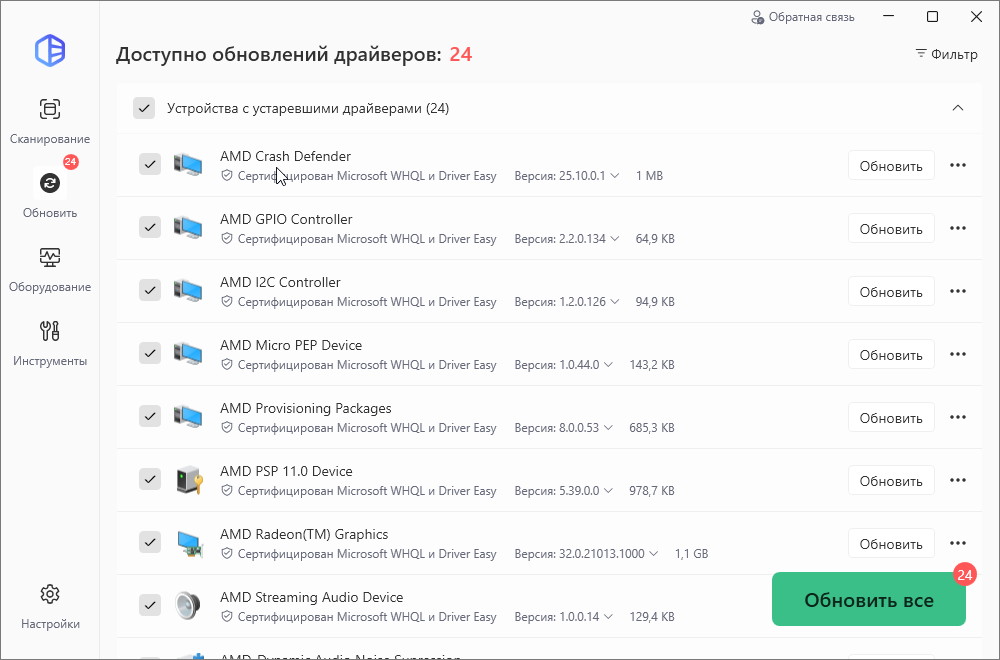The image size is (1000, 660).
Task: Click Обновить button for AMD Provisioning Packages
Action: [891, 418]
